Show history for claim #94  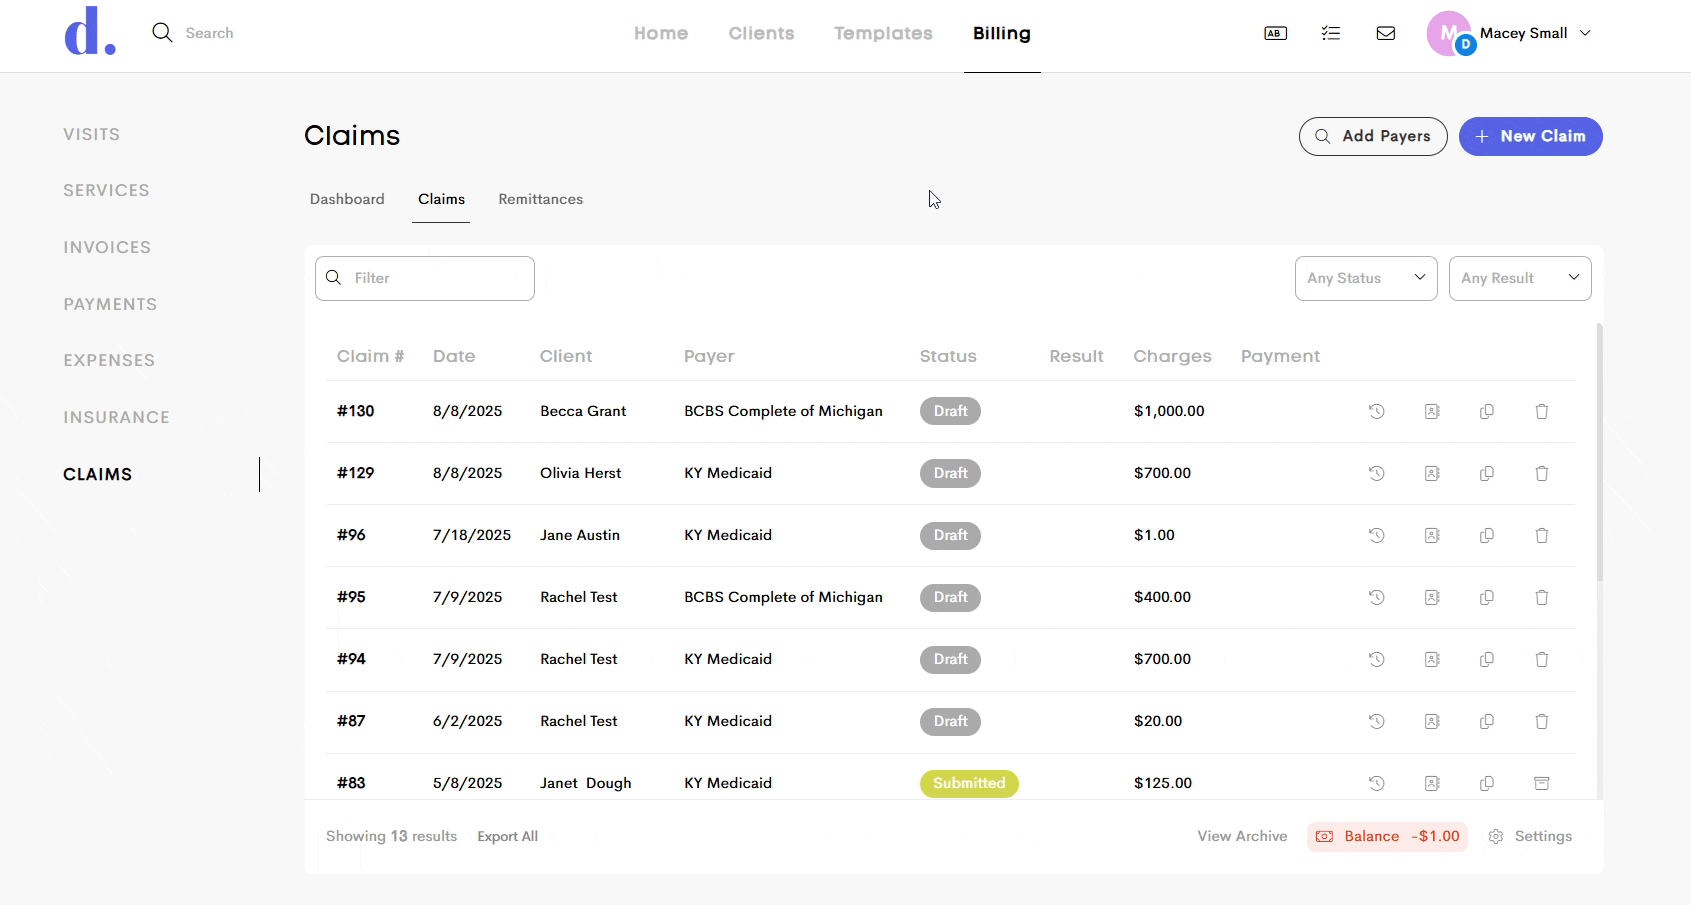1376,659
